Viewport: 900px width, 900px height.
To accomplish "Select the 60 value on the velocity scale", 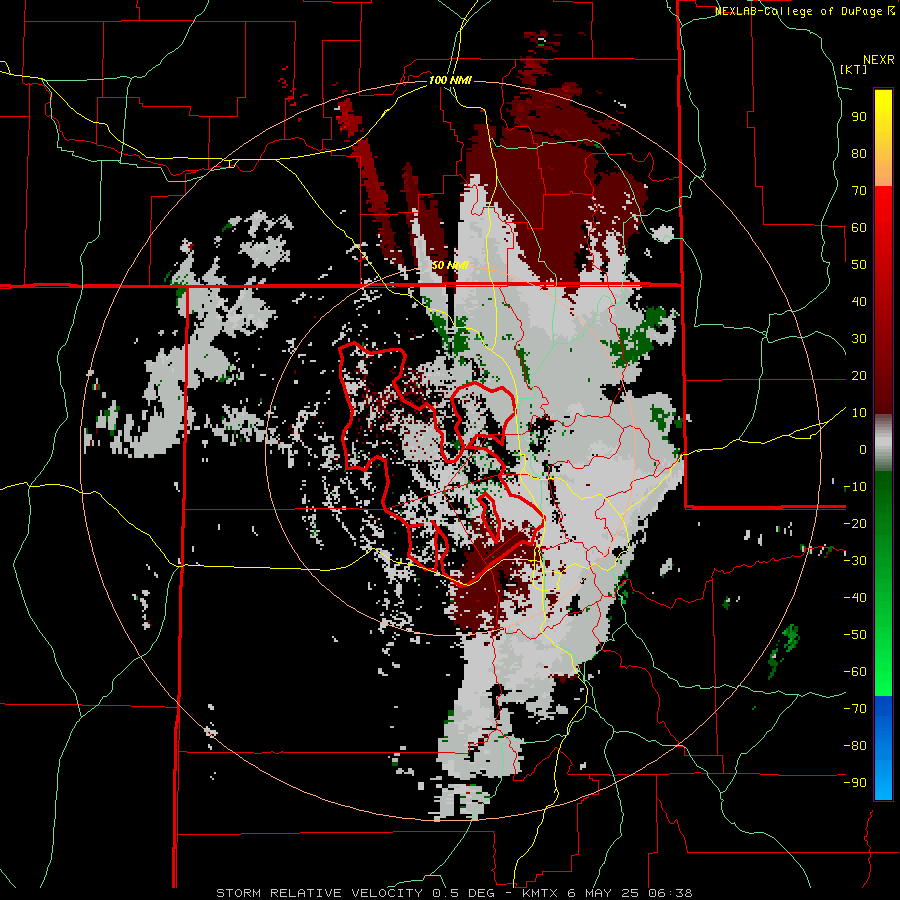I will [x=859, y=228].
